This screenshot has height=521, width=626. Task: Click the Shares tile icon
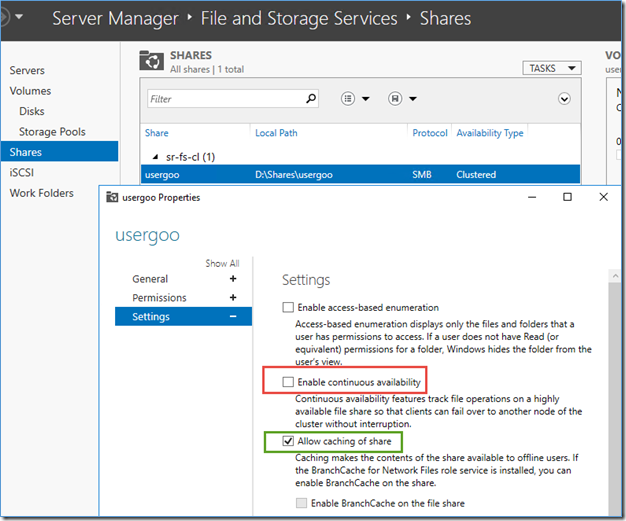[151, 60]
